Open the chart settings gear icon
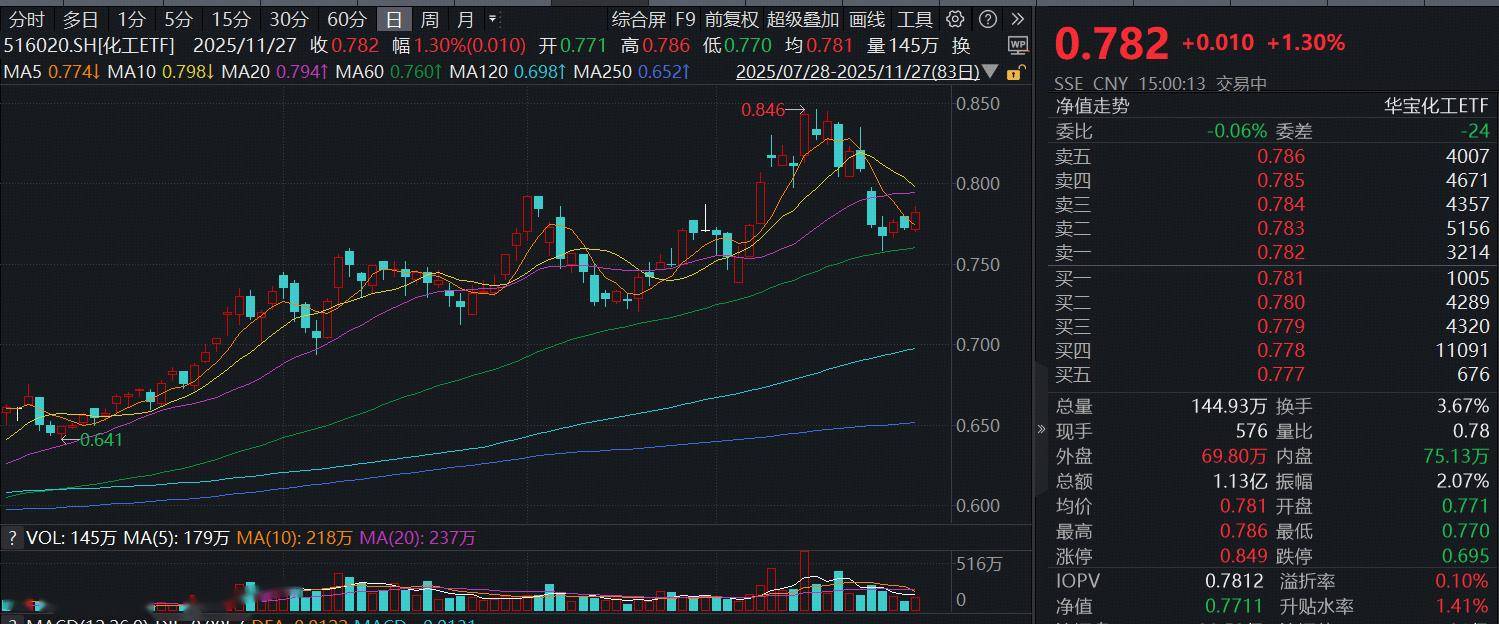The height and width of the screenshot is (624, 1499). point(955,19)
